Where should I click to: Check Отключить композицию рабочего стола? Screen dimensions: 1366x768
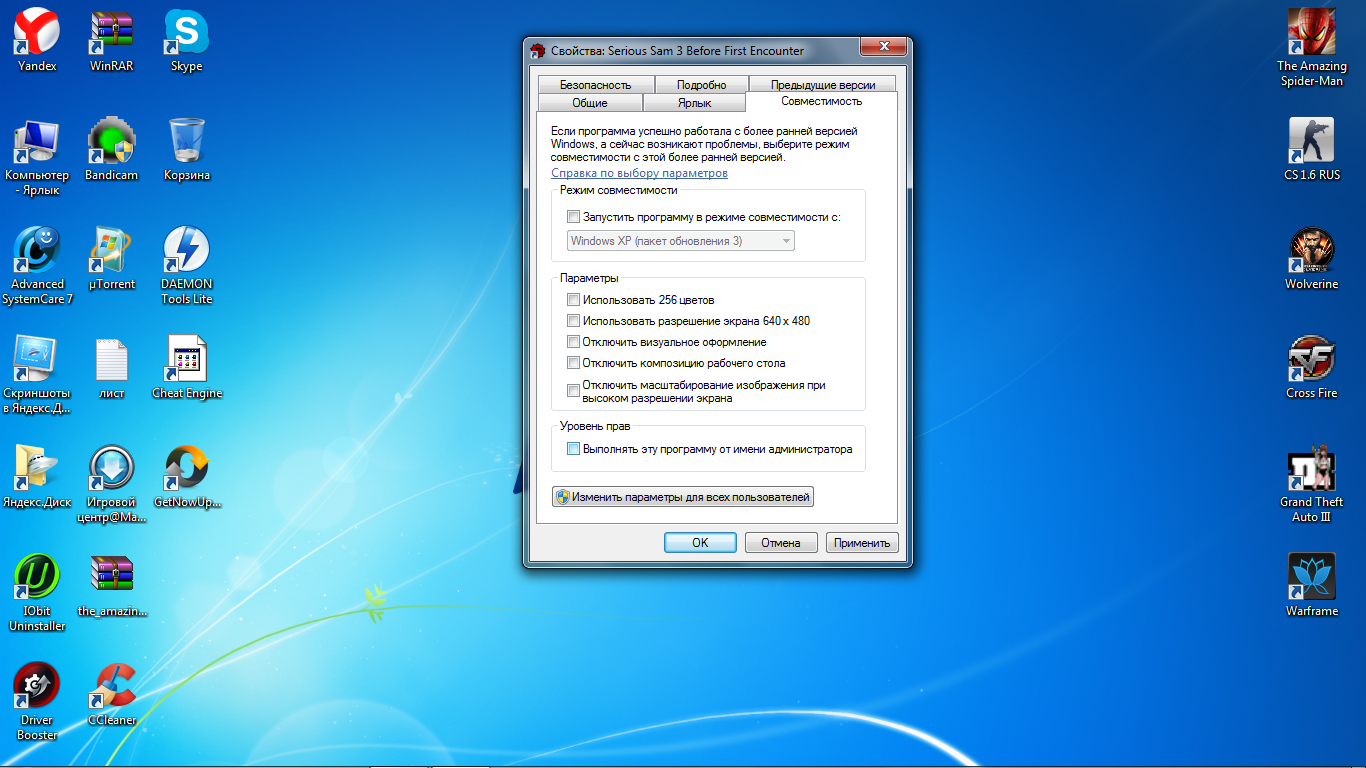pos(573,363)
